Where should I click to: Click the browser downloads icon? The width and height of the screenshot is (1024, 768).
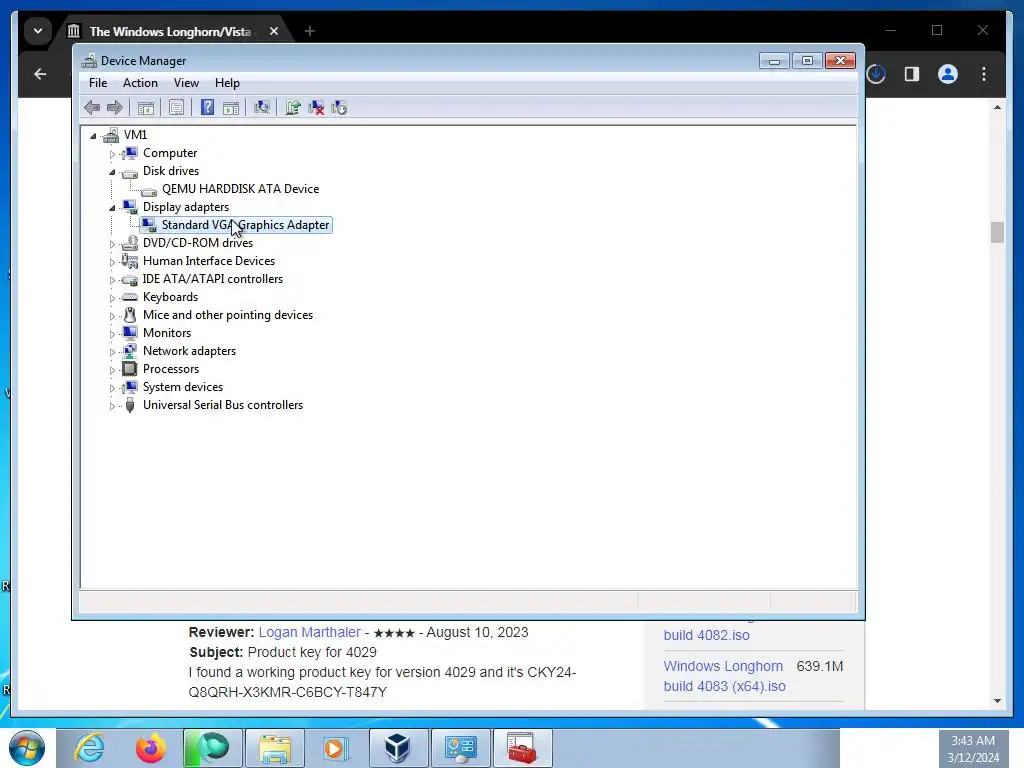pos(876,74)
